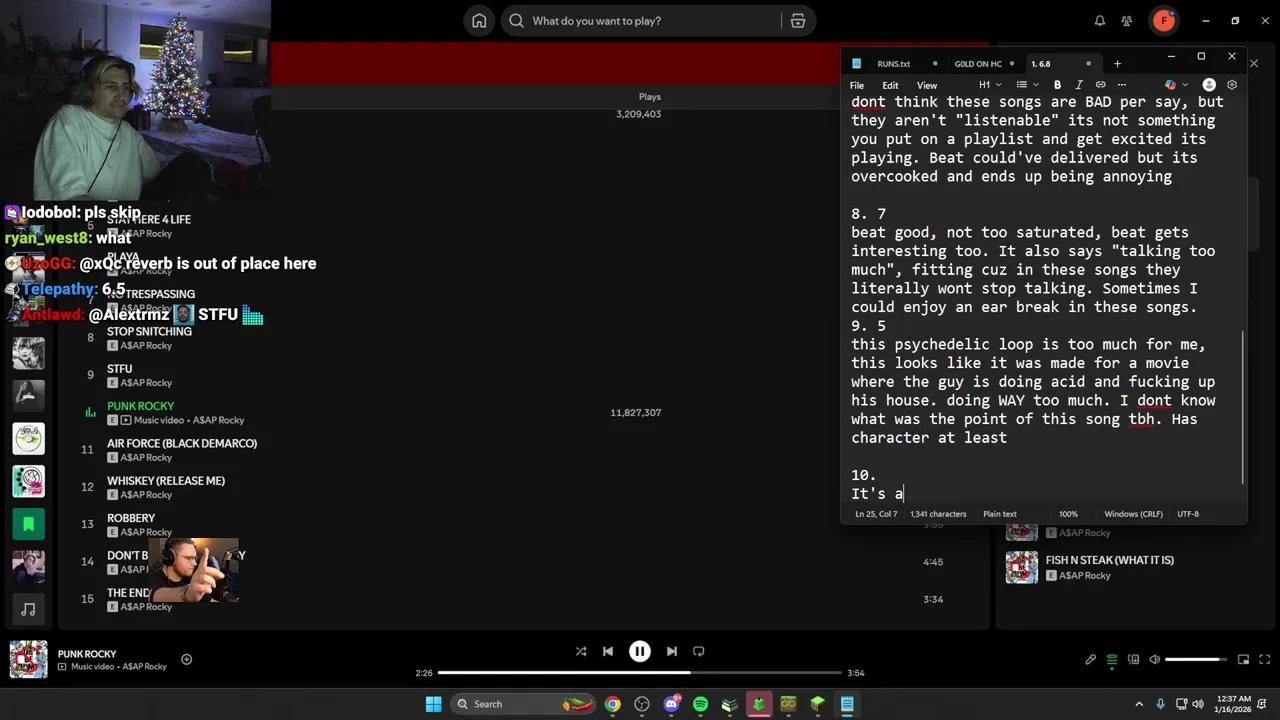The height and width of the screenshot is (720, 1280).
Task: Seek on the Spotify song progress bar
Action: click(x=640, y=673)
